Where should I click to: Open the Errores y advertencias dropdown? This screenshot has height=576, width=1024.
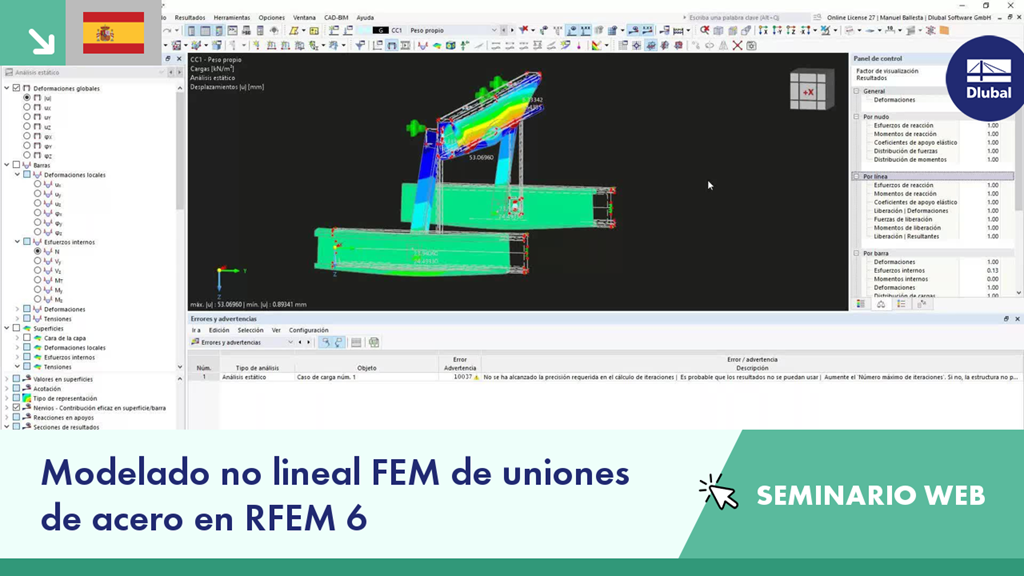click(x=291, y=342)
